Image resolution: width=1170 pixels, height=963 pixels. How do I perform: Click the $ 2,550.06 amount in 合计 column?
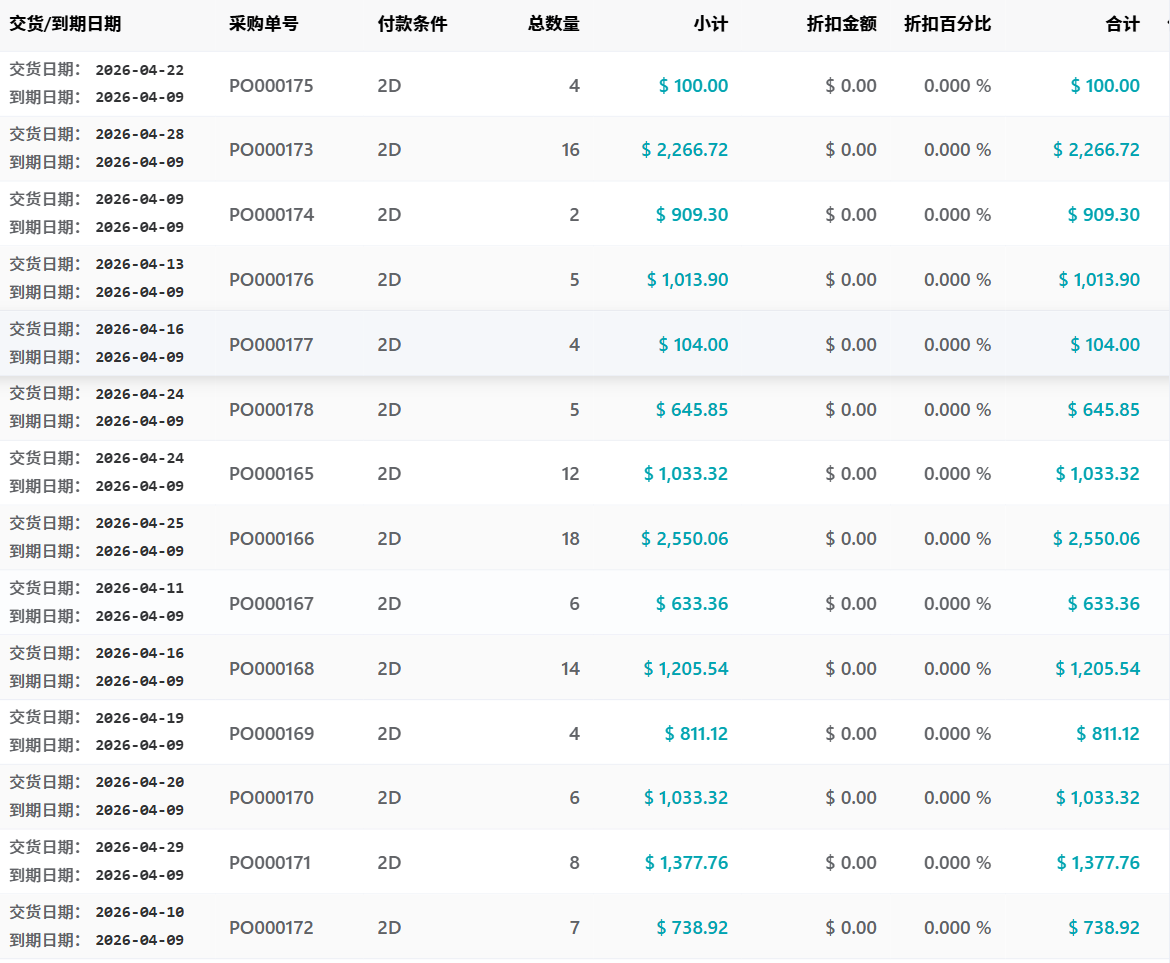coord(1096,539)
